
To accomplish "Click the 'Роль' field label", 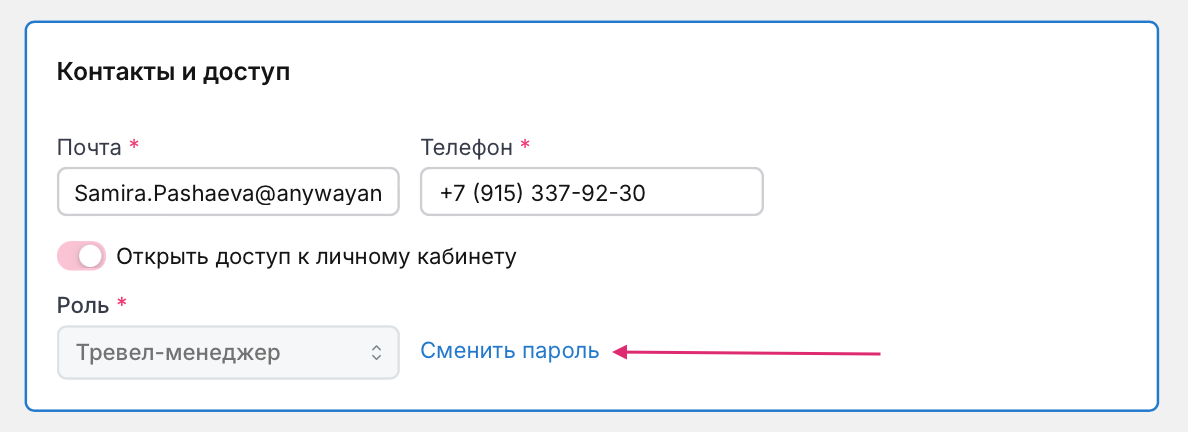I will click(x=84, y=303).
